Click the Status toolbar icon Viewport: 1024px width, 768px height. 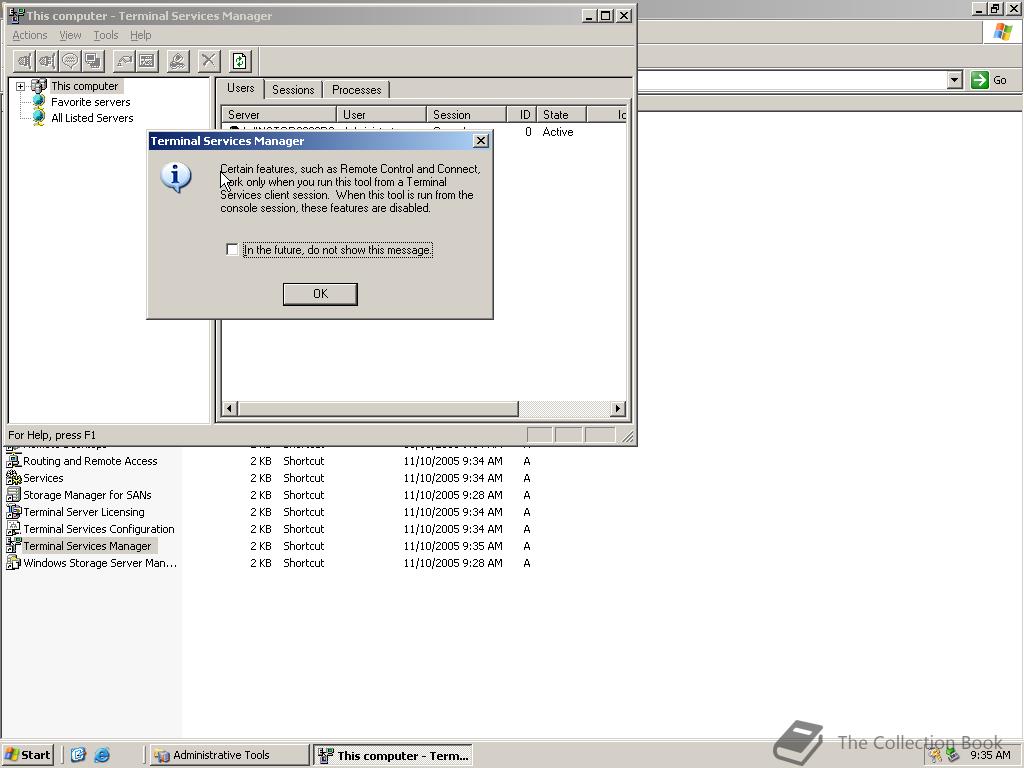point(147,61)
